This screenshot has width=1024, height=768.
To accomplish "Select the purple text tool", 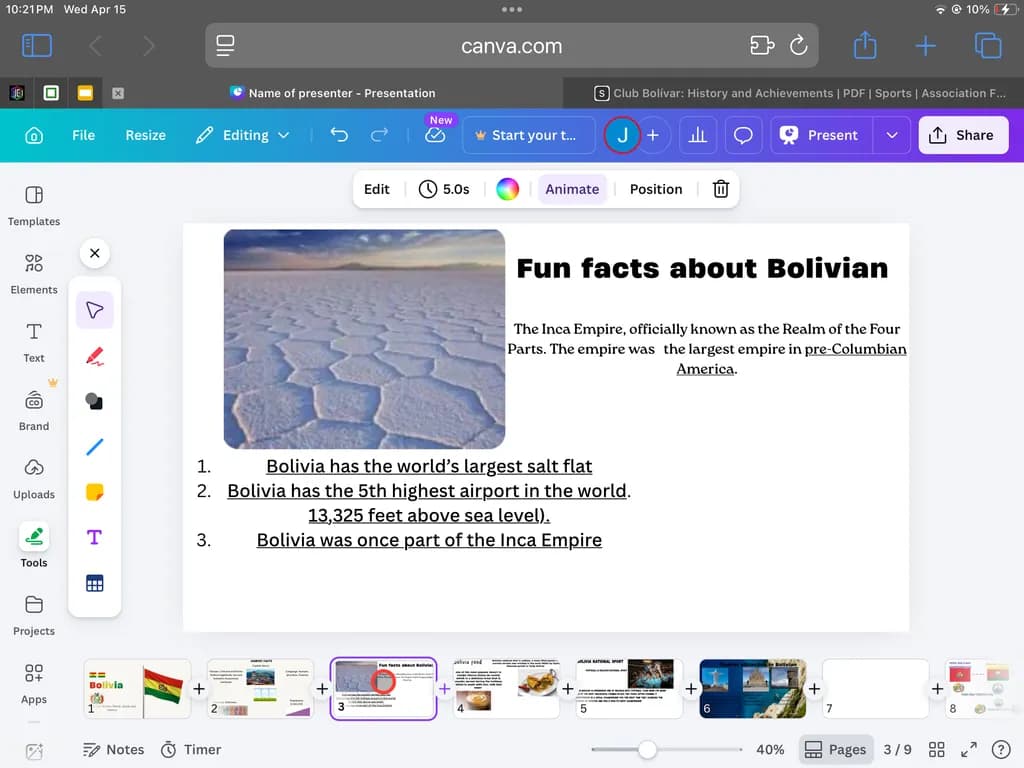I will (95, 537).
